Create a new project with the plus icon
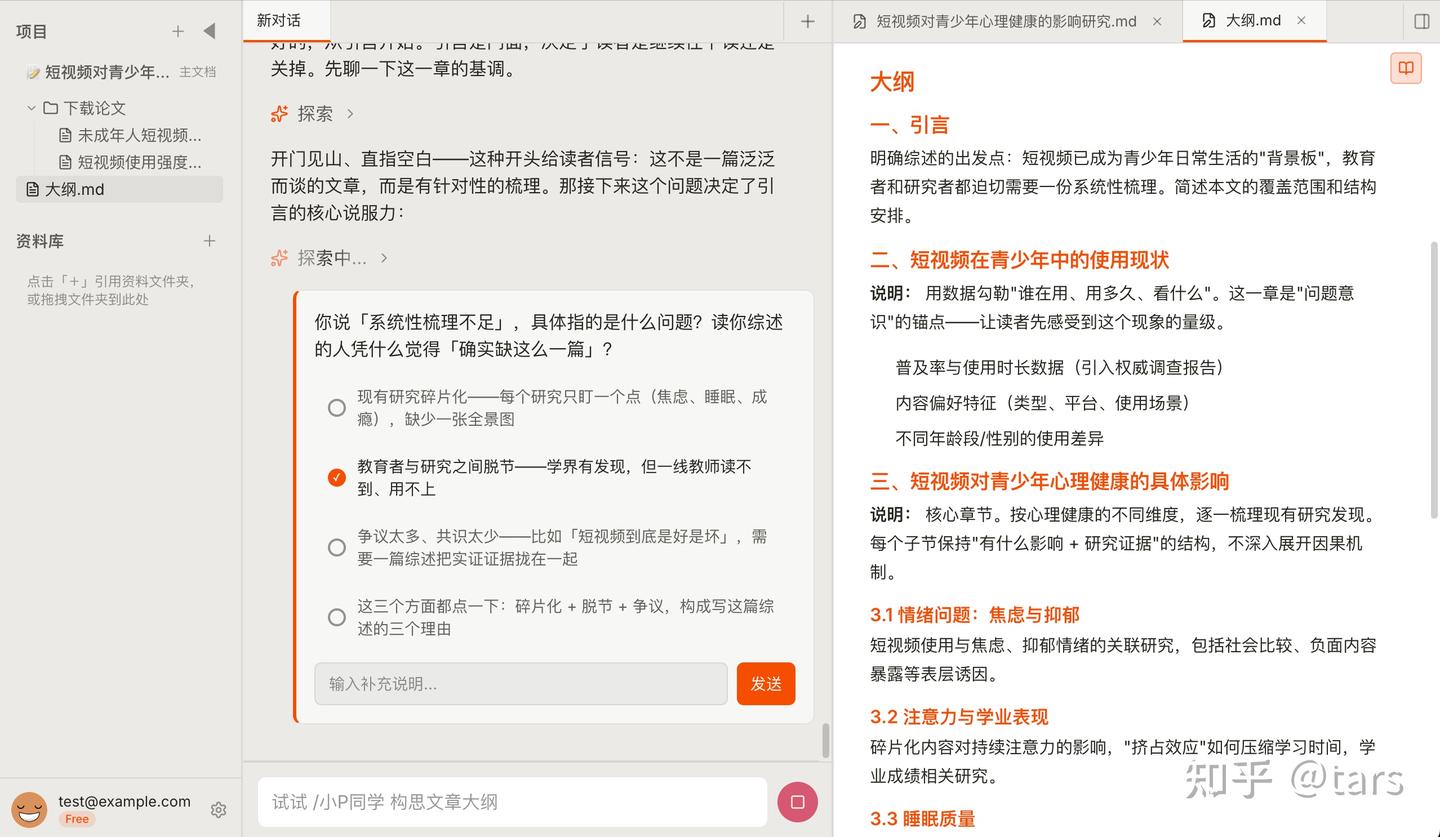The width and height of the screenshot is (1440, 837). [177, 31]
